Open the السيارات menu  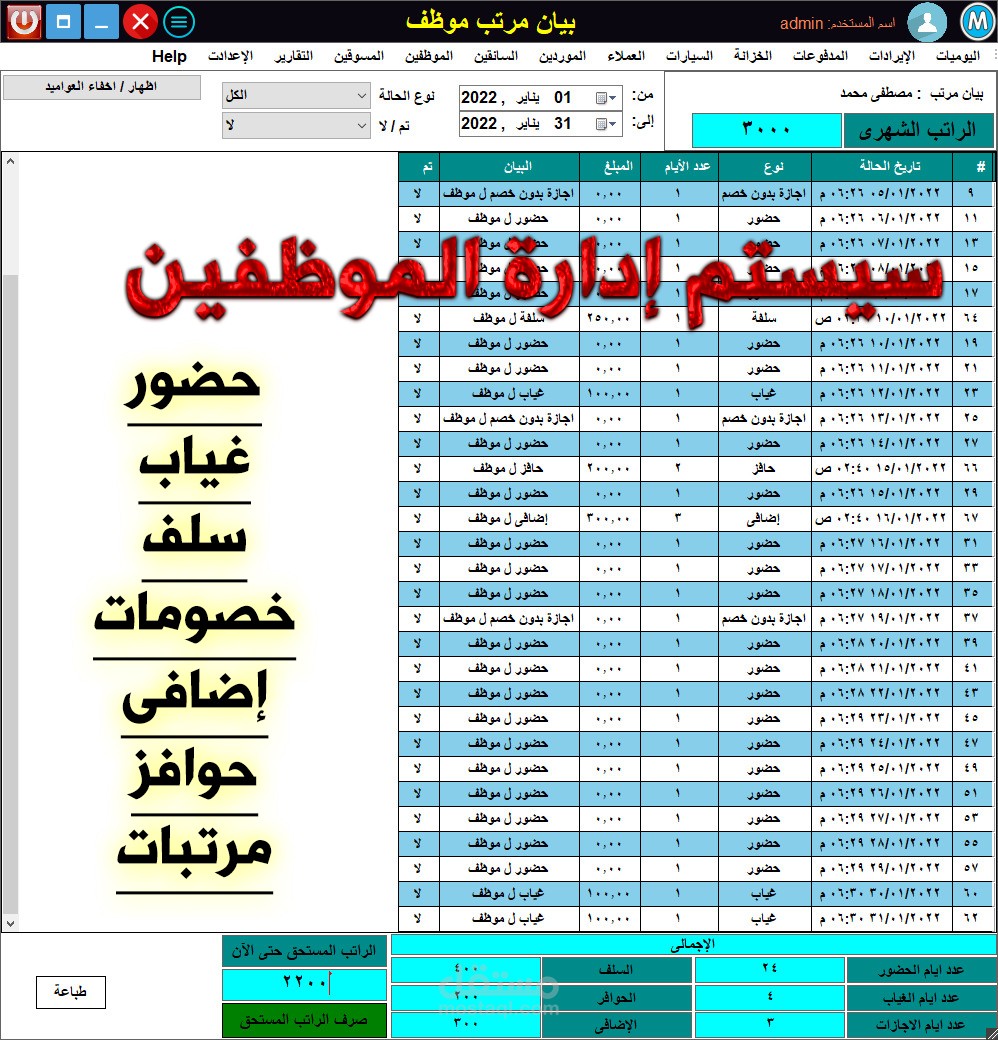pyautogui.click(x=690, y=56)
